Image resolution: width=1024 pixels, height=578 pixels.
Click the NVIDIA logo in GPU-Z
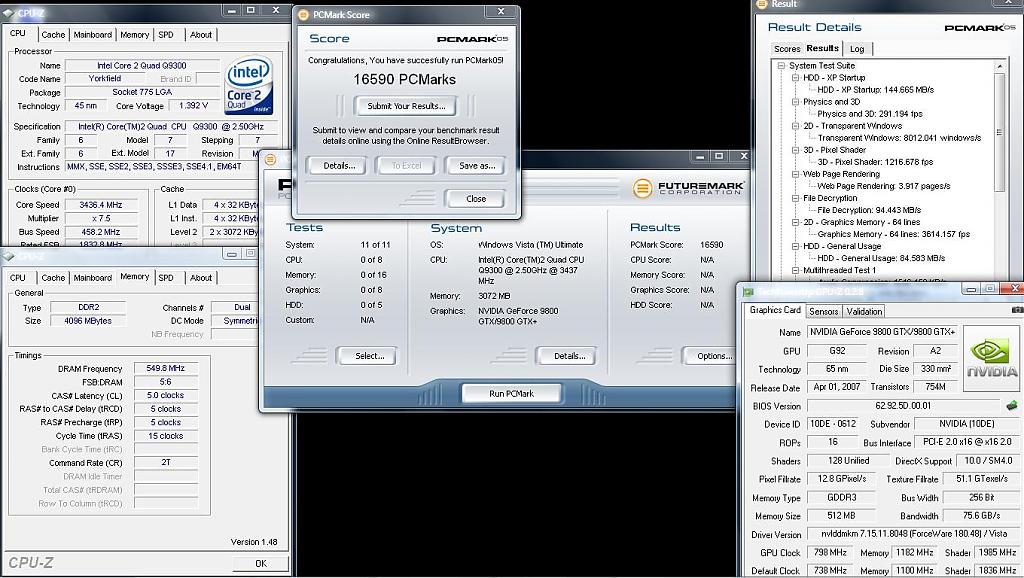coord(991,358)
